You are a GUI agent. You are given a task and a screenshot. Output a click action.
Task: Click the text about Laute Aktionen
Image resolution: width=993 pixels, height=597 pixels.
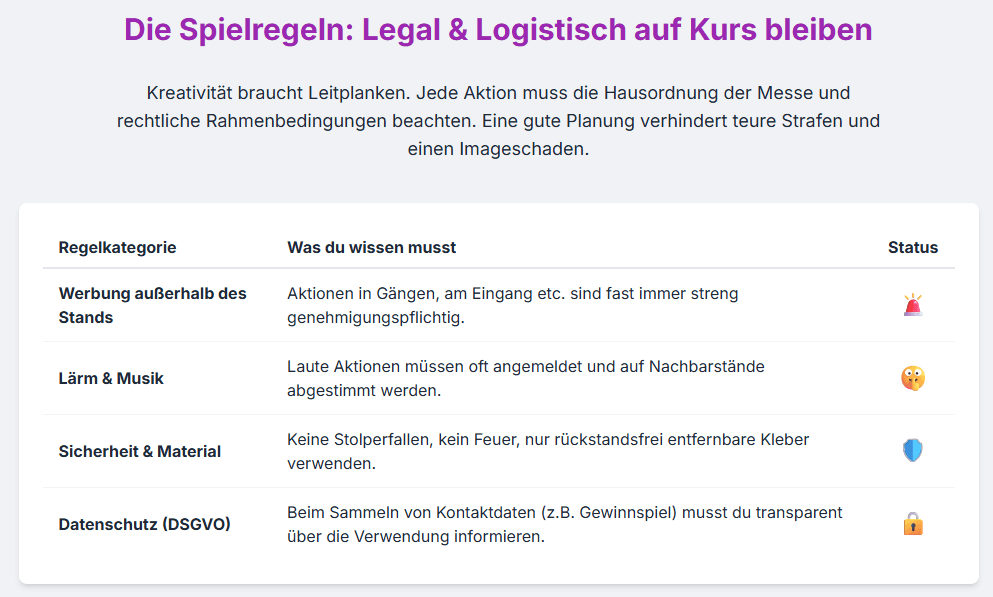pos(525,367)
